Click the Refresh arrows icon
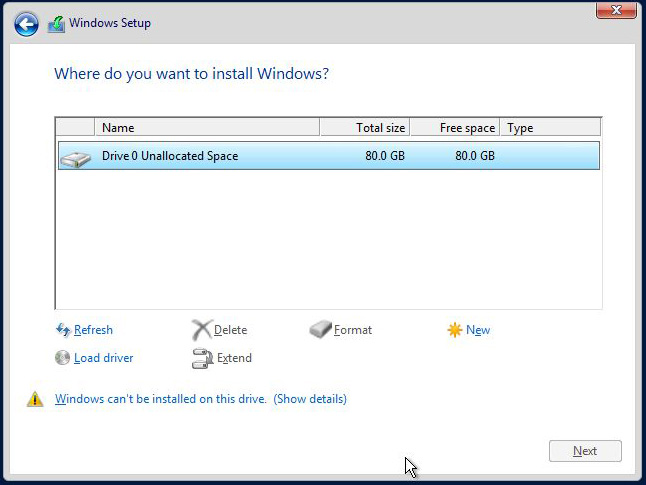 pos(63,330)
